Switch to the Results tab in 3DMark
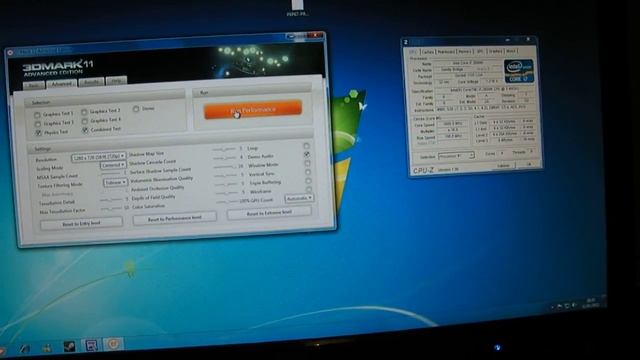 coord(91,82)
